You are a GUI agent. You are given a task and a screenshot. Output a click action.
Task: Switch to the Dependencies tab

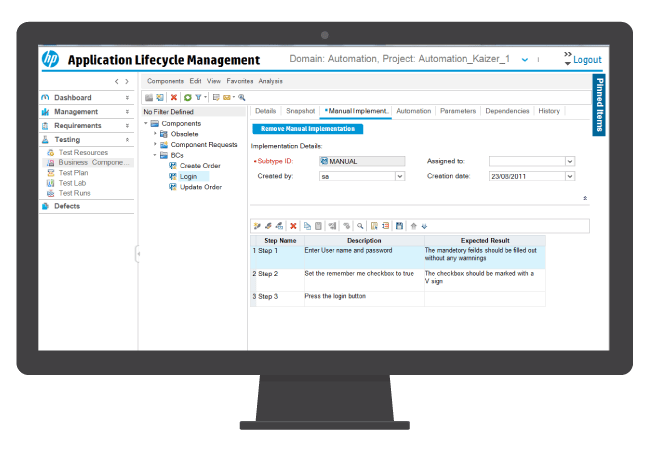click(x=507, y=111)
